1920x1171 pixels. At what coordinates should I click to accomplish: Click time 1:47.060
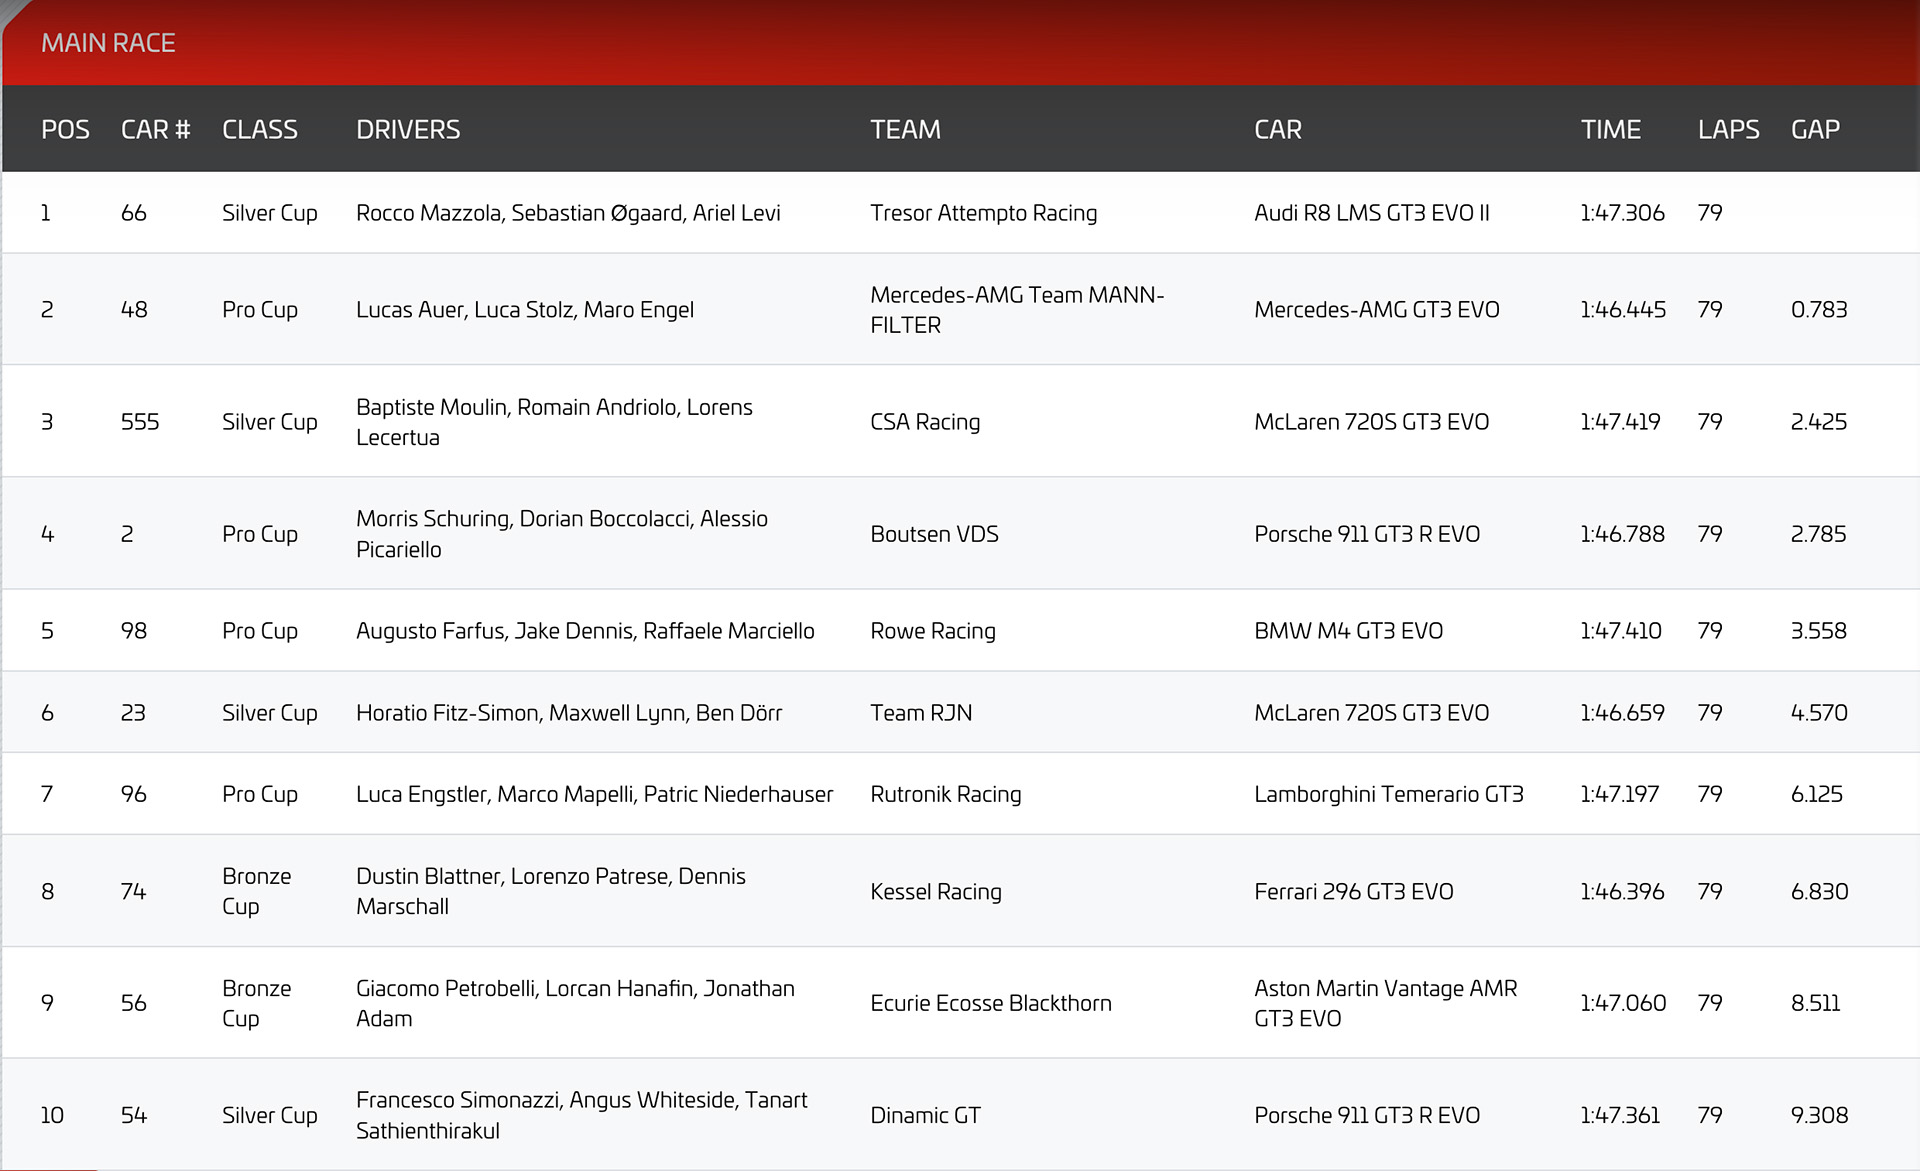pyautogui.click(x=1623, y=1003)
